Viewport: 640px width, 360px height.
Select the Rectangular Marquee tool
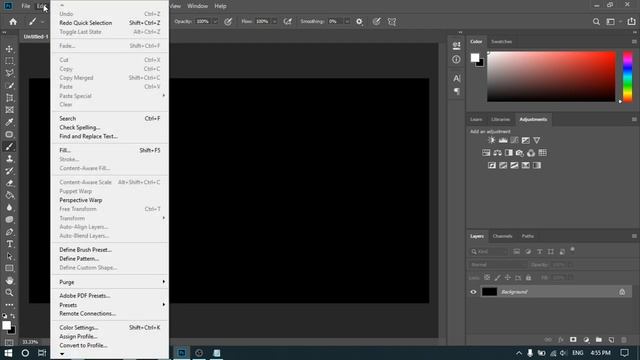point(9,61)
